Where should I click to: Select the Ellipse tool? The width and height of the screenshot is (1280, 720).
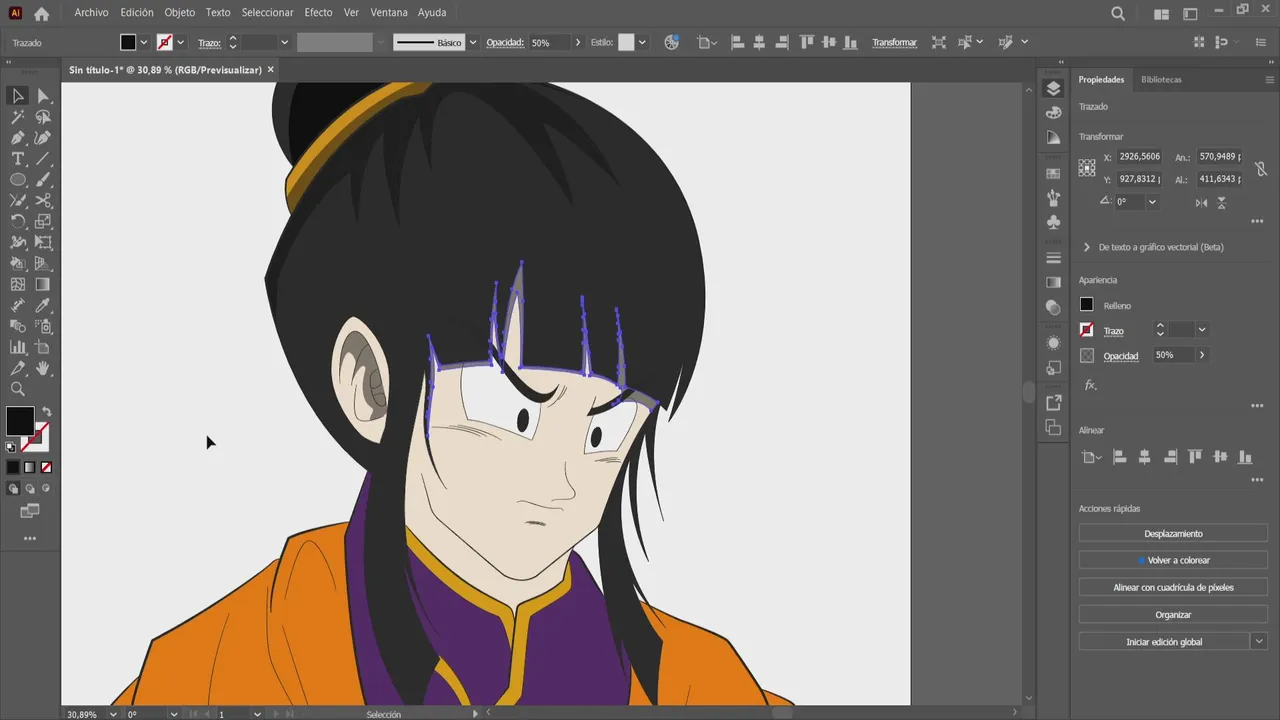click(18, 180)
